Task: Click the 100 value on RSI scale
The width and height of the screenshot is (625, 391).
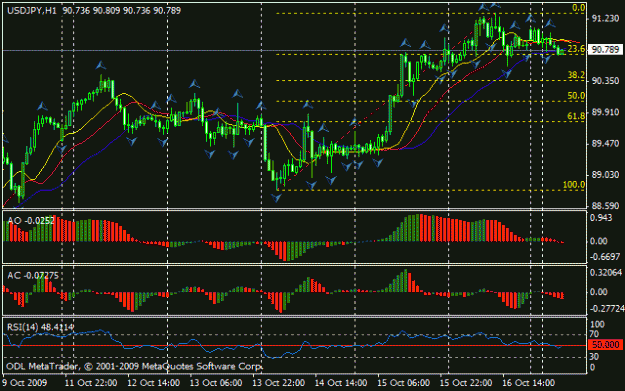Action: coord(597,324)
